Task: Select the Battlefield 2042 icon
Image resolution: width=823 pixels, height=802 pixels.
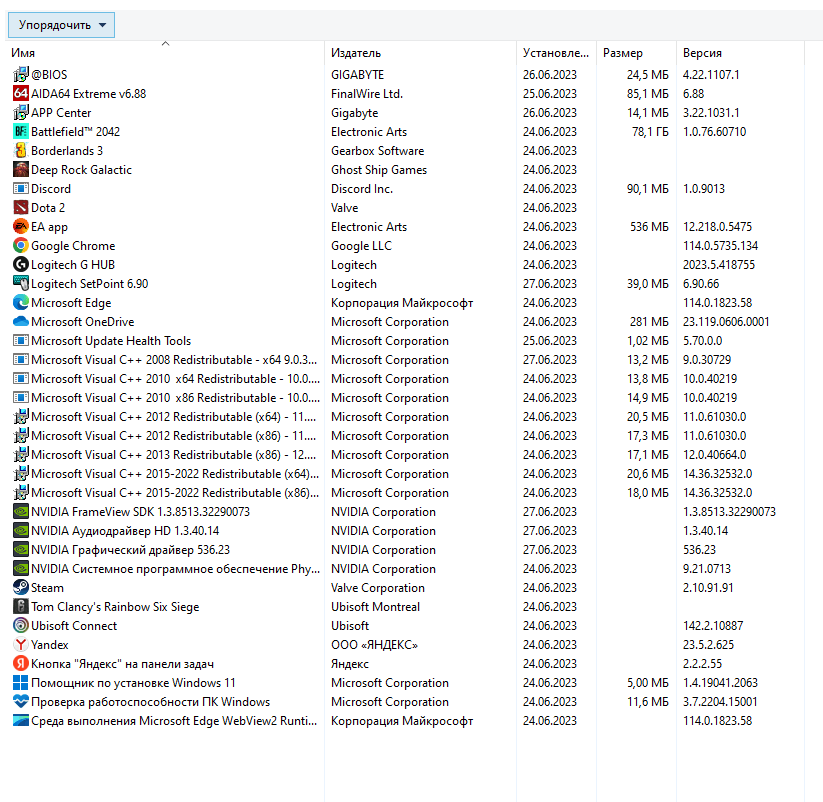Action: (x=20, y=131)
